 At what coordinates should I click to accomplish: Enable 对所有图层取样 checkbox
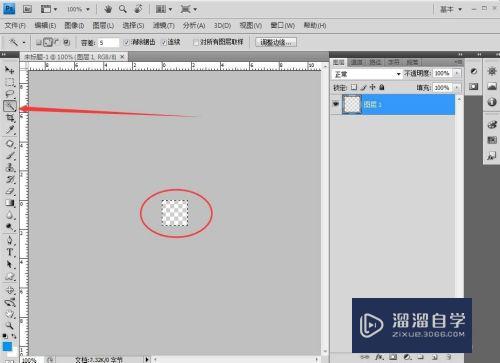(x=196, y=42)
